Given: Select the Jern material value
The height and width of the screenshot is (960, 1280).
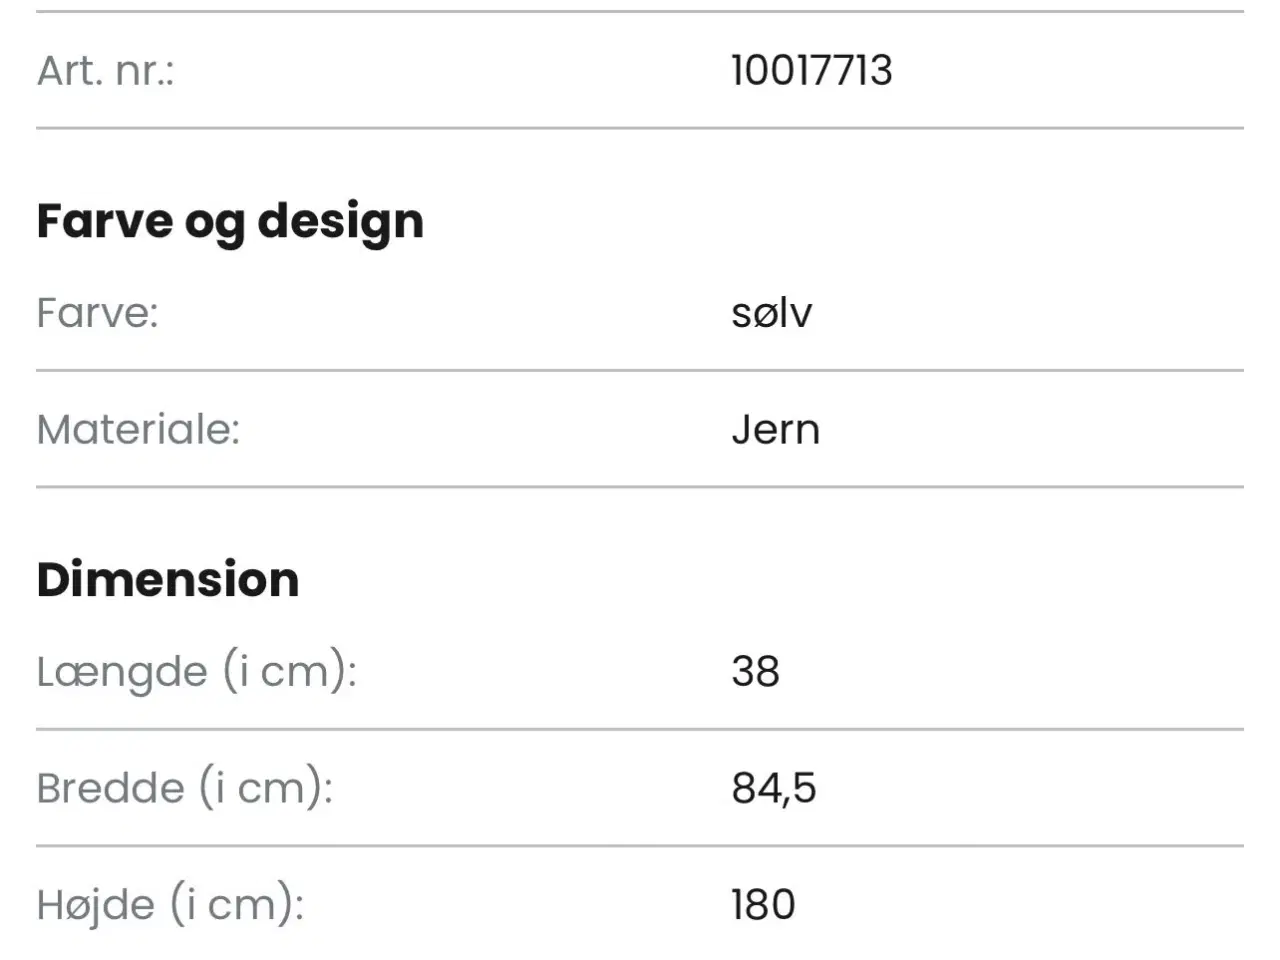Looking at the screenshot, I should (x=775, y=429).
